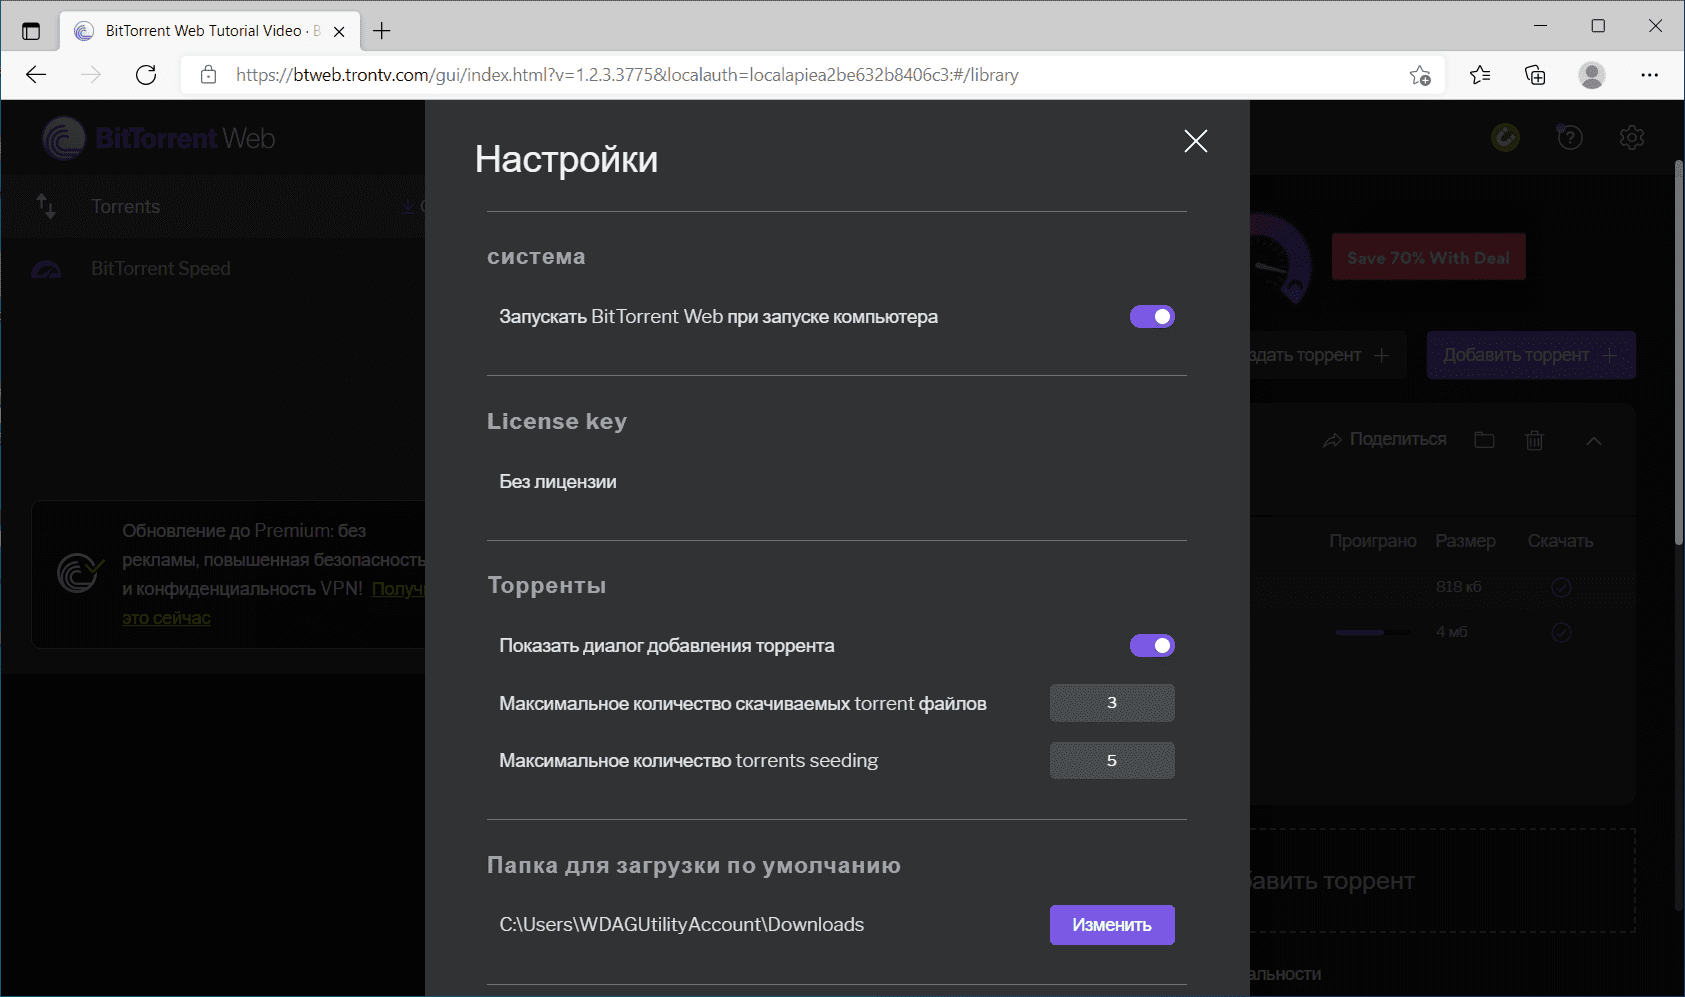Click Поделиться to share the torrent
The width and height of the screenshot is (1685, 997).
click(x=1385, y=440)
